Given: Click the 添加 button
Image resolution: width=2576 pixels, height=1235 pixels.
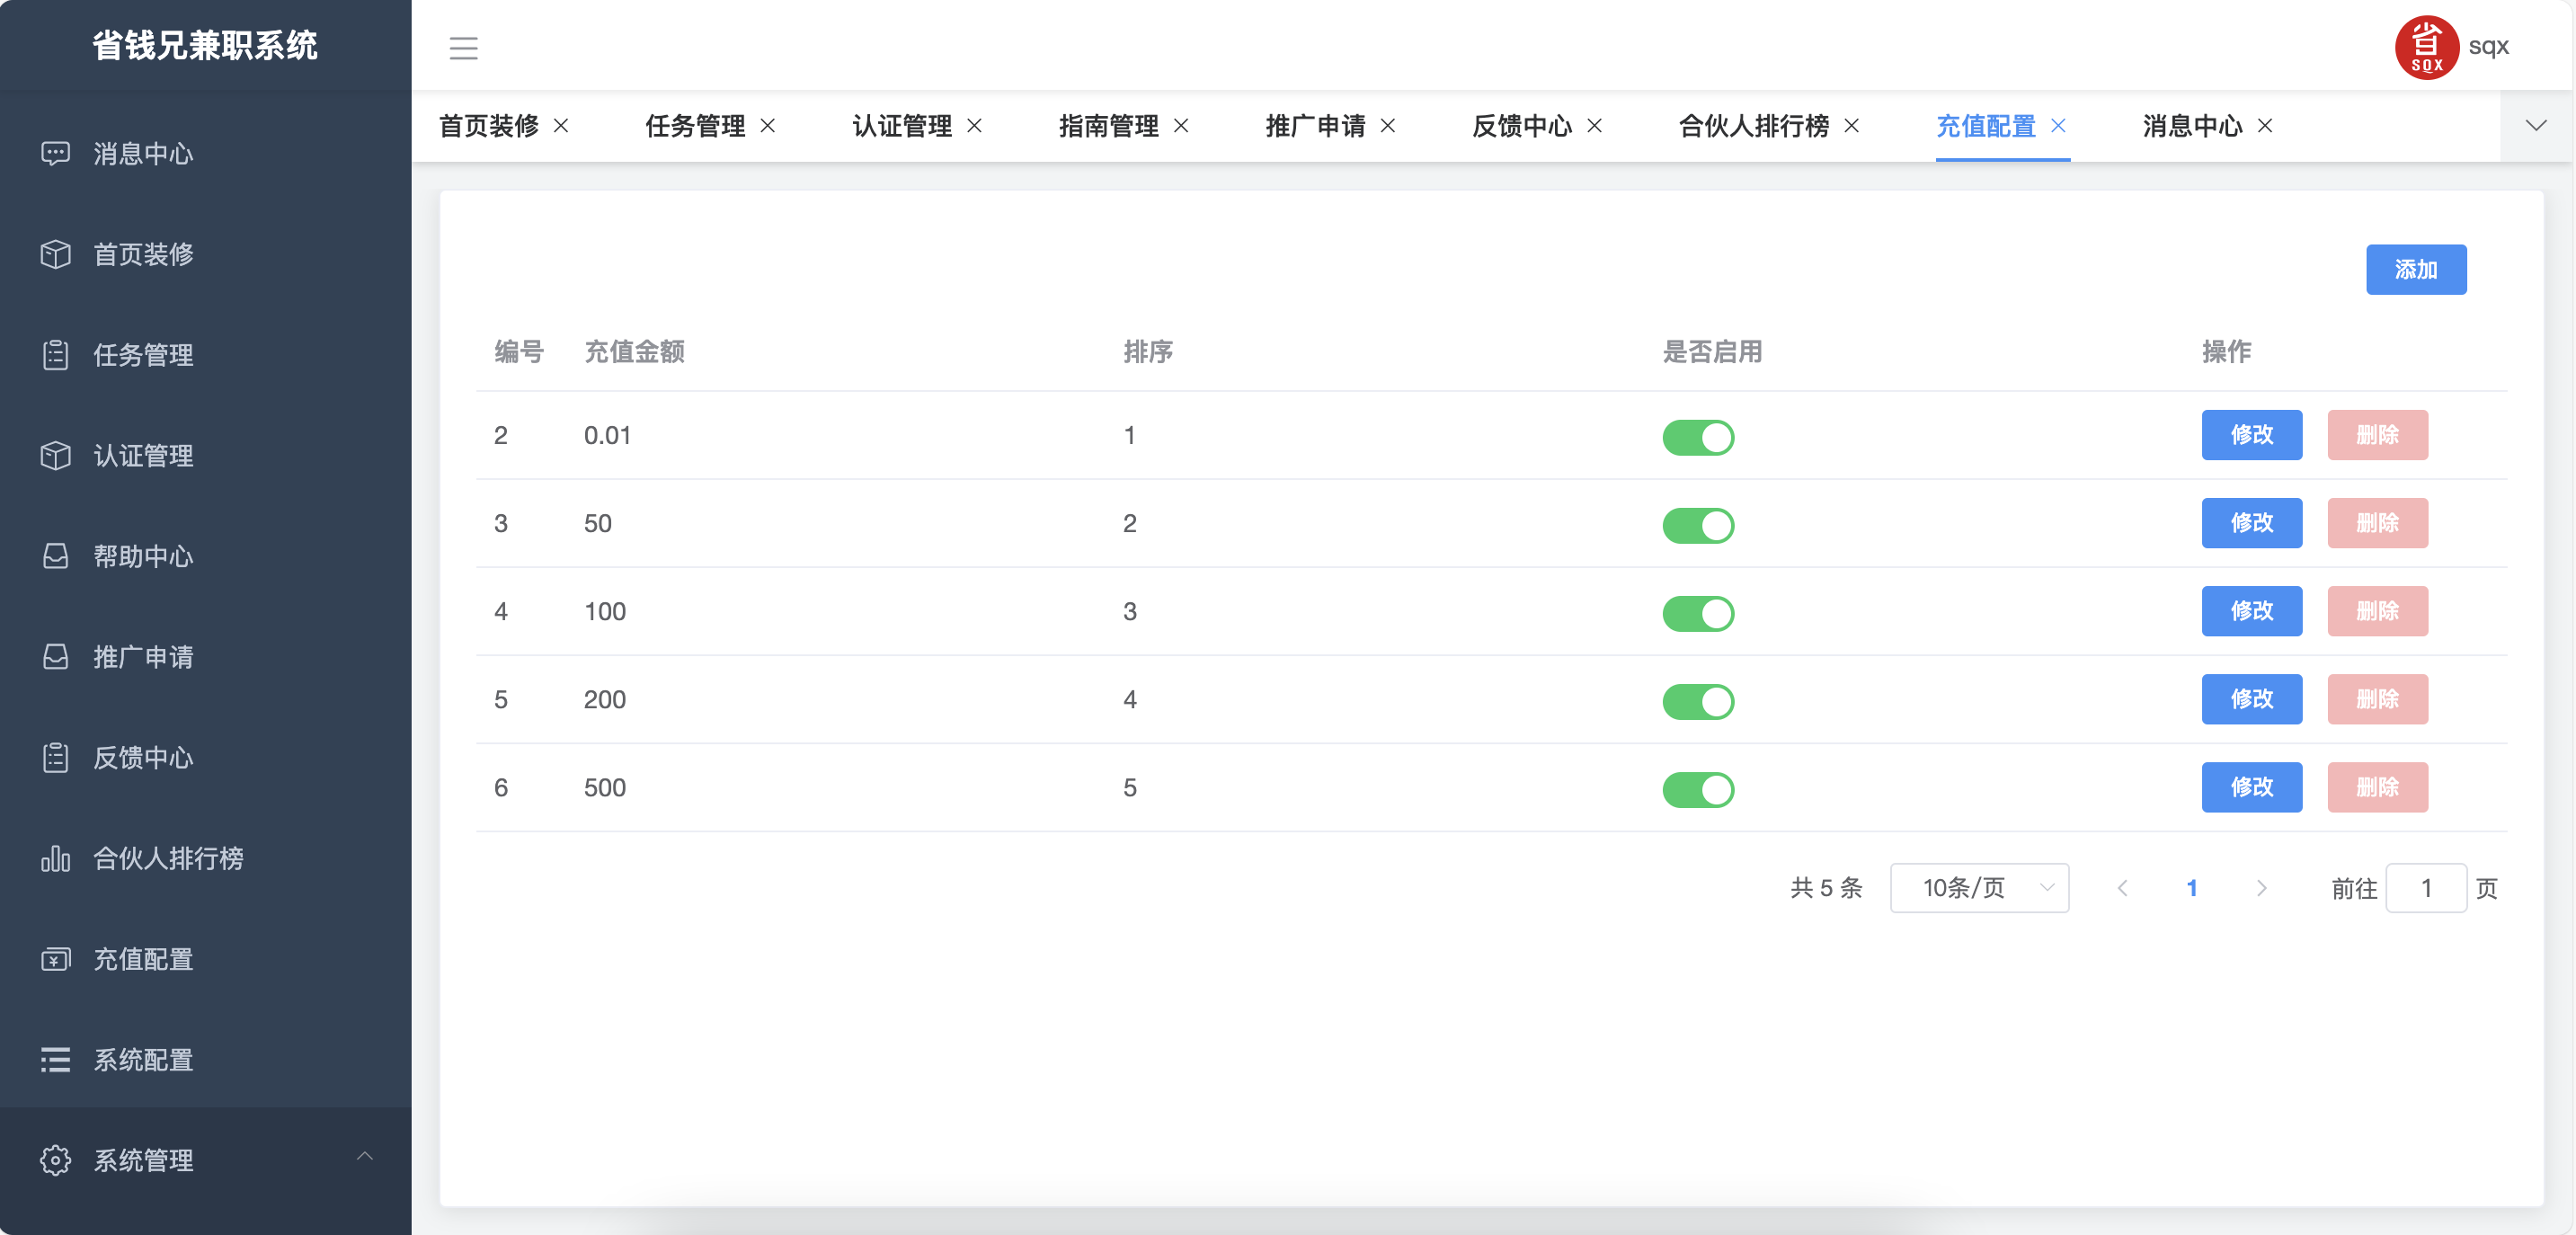Looking at the screenshot, I should pos(2415,270).
